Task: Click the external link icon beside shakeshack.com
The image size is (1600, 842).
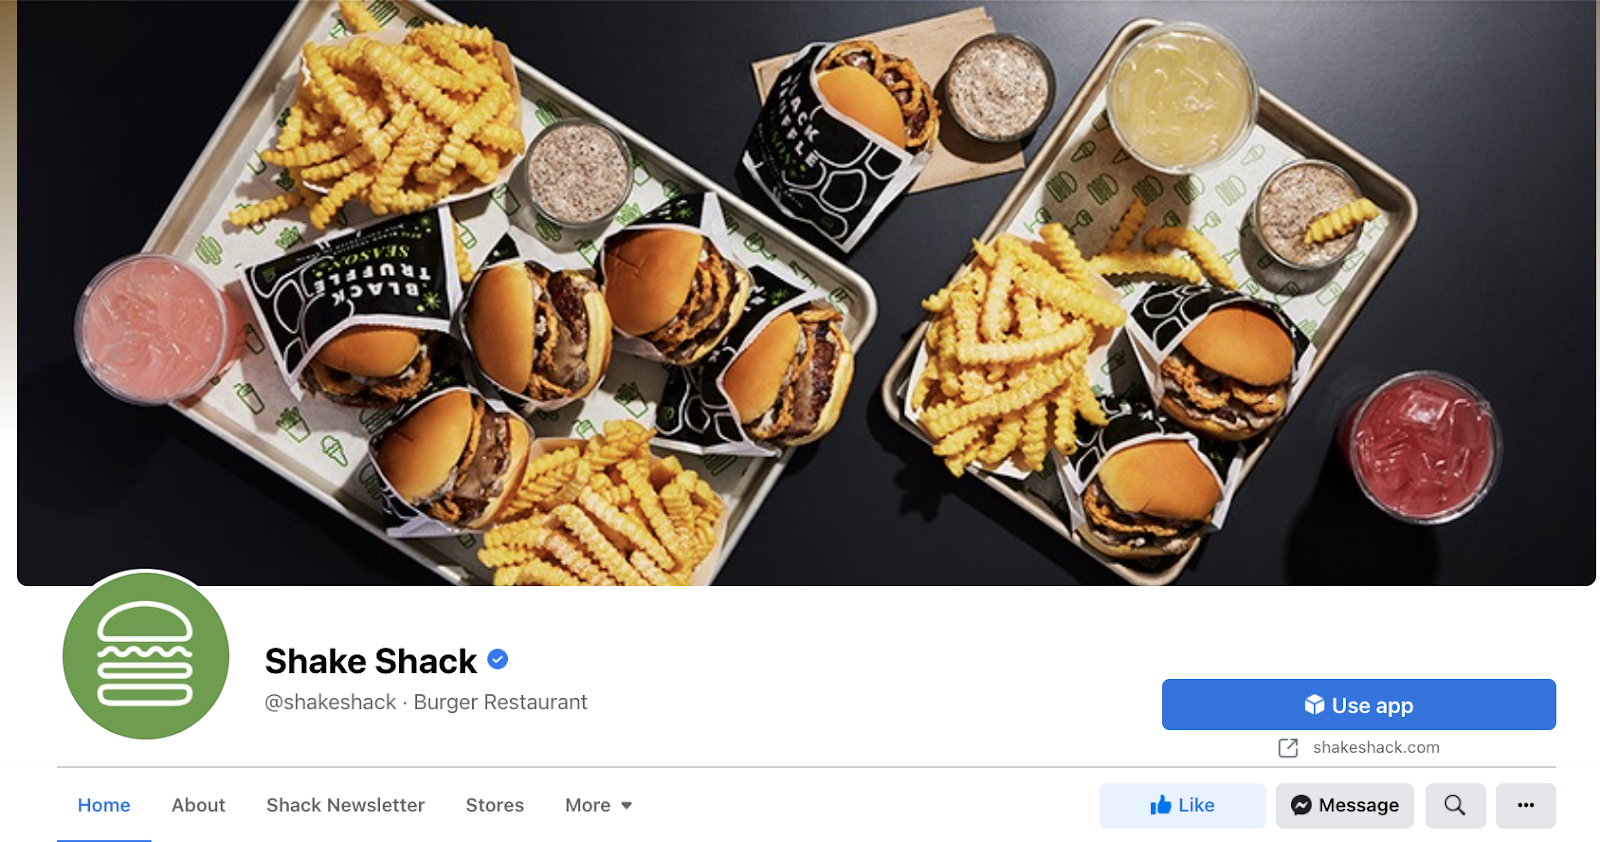Action: (1288, 748)
